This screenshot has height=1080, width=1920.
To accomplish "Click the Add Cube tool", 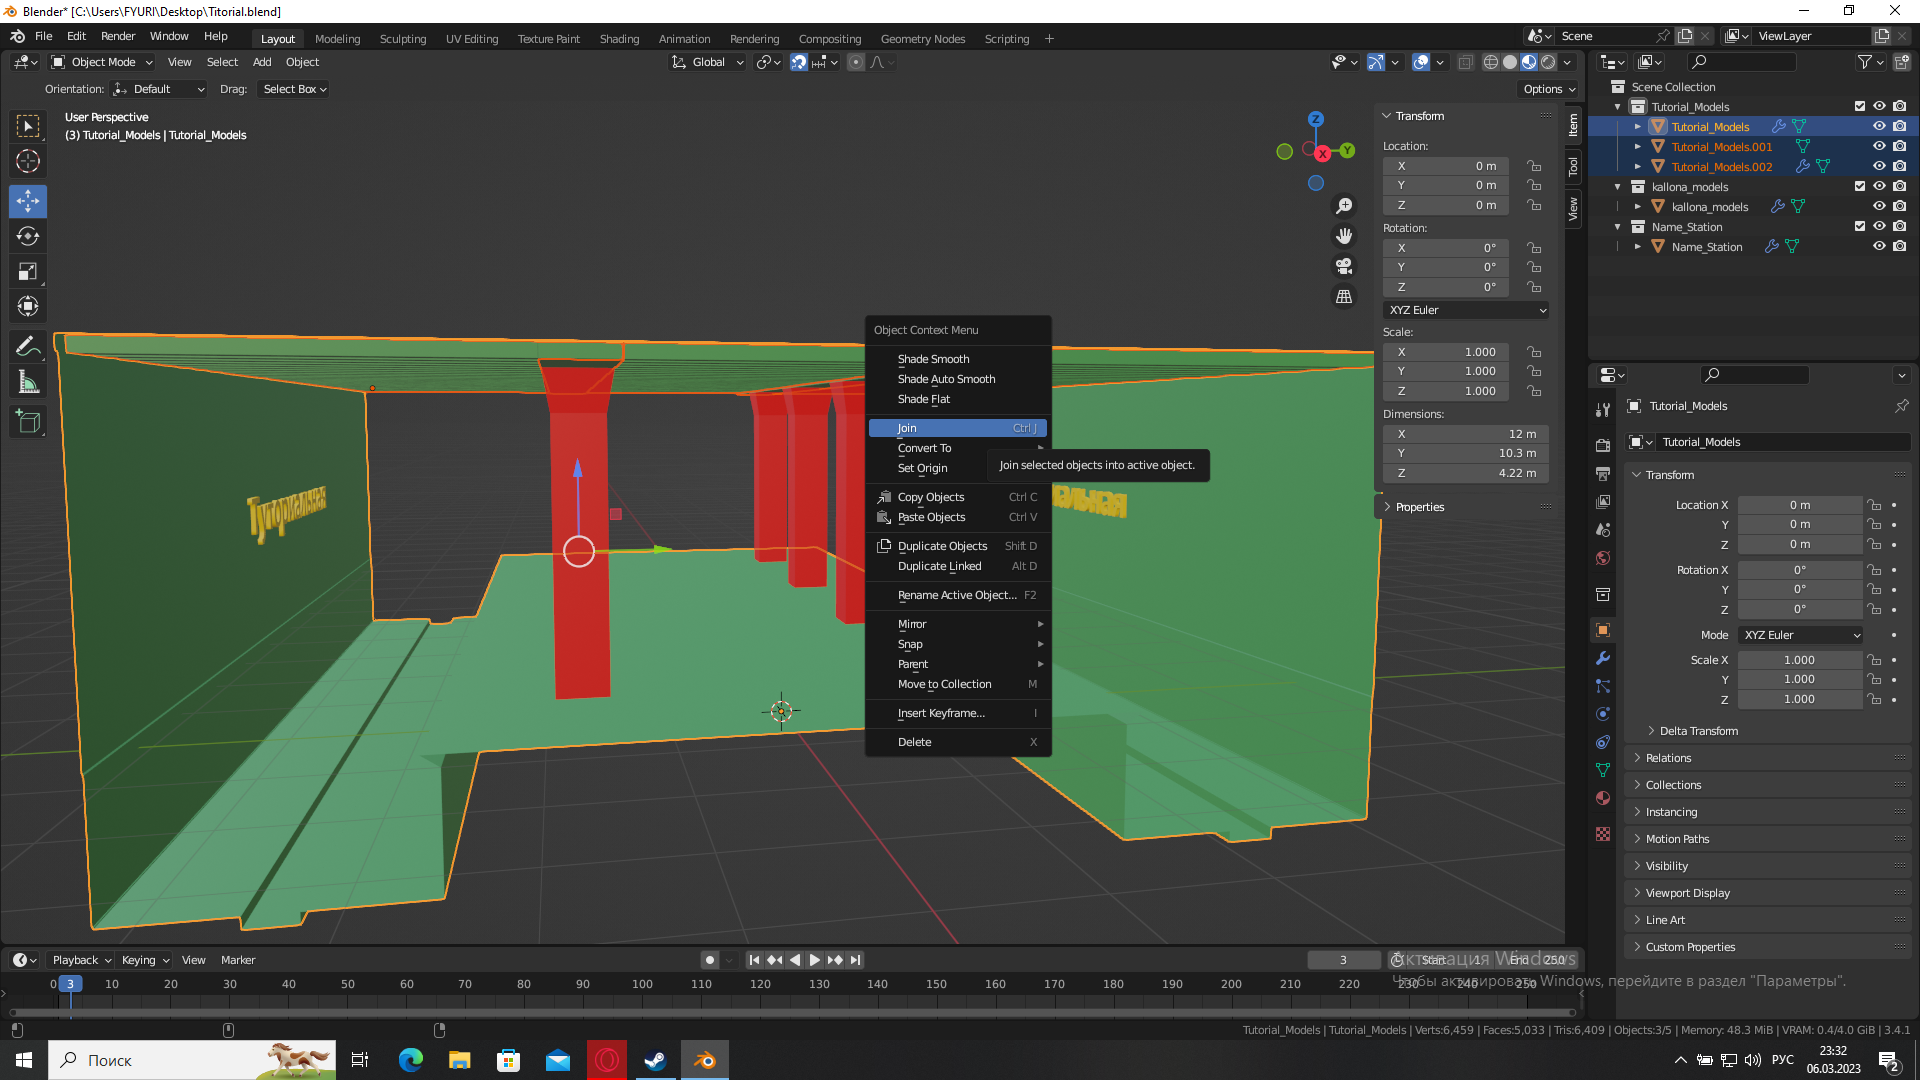I will [x=28, y=422].
